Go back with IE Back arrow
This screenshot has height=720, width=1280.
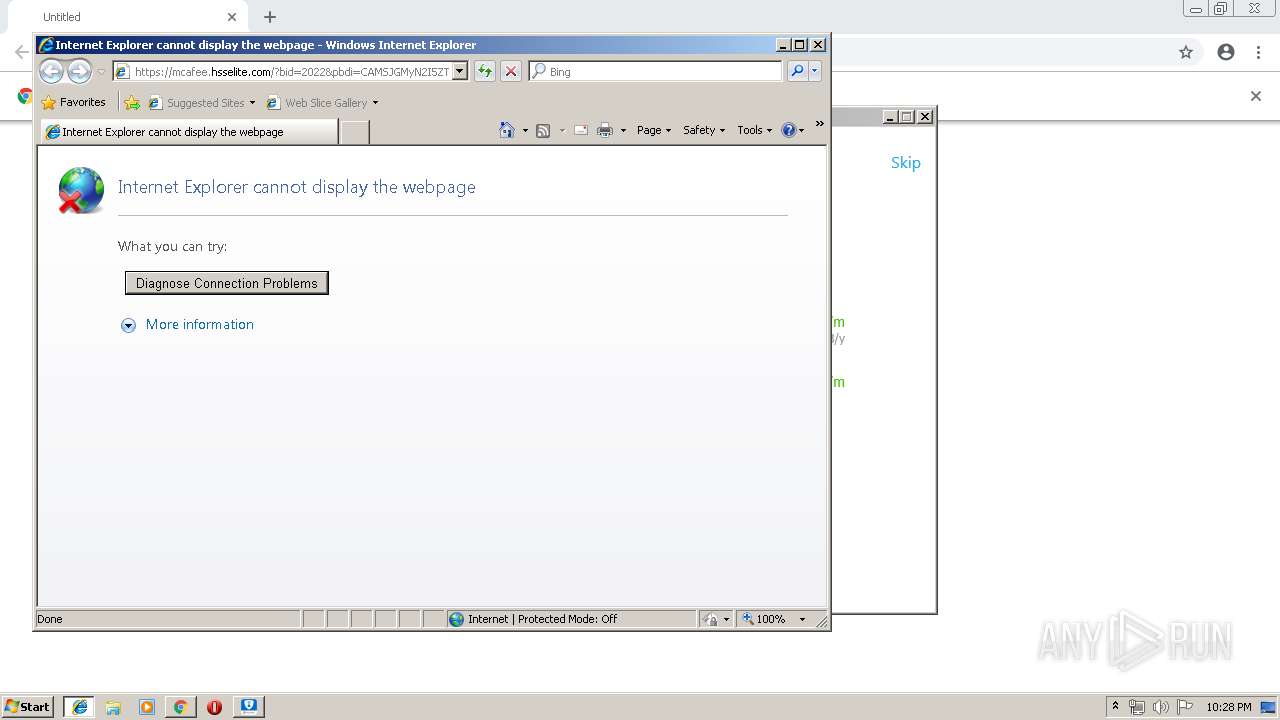point(52,71)
